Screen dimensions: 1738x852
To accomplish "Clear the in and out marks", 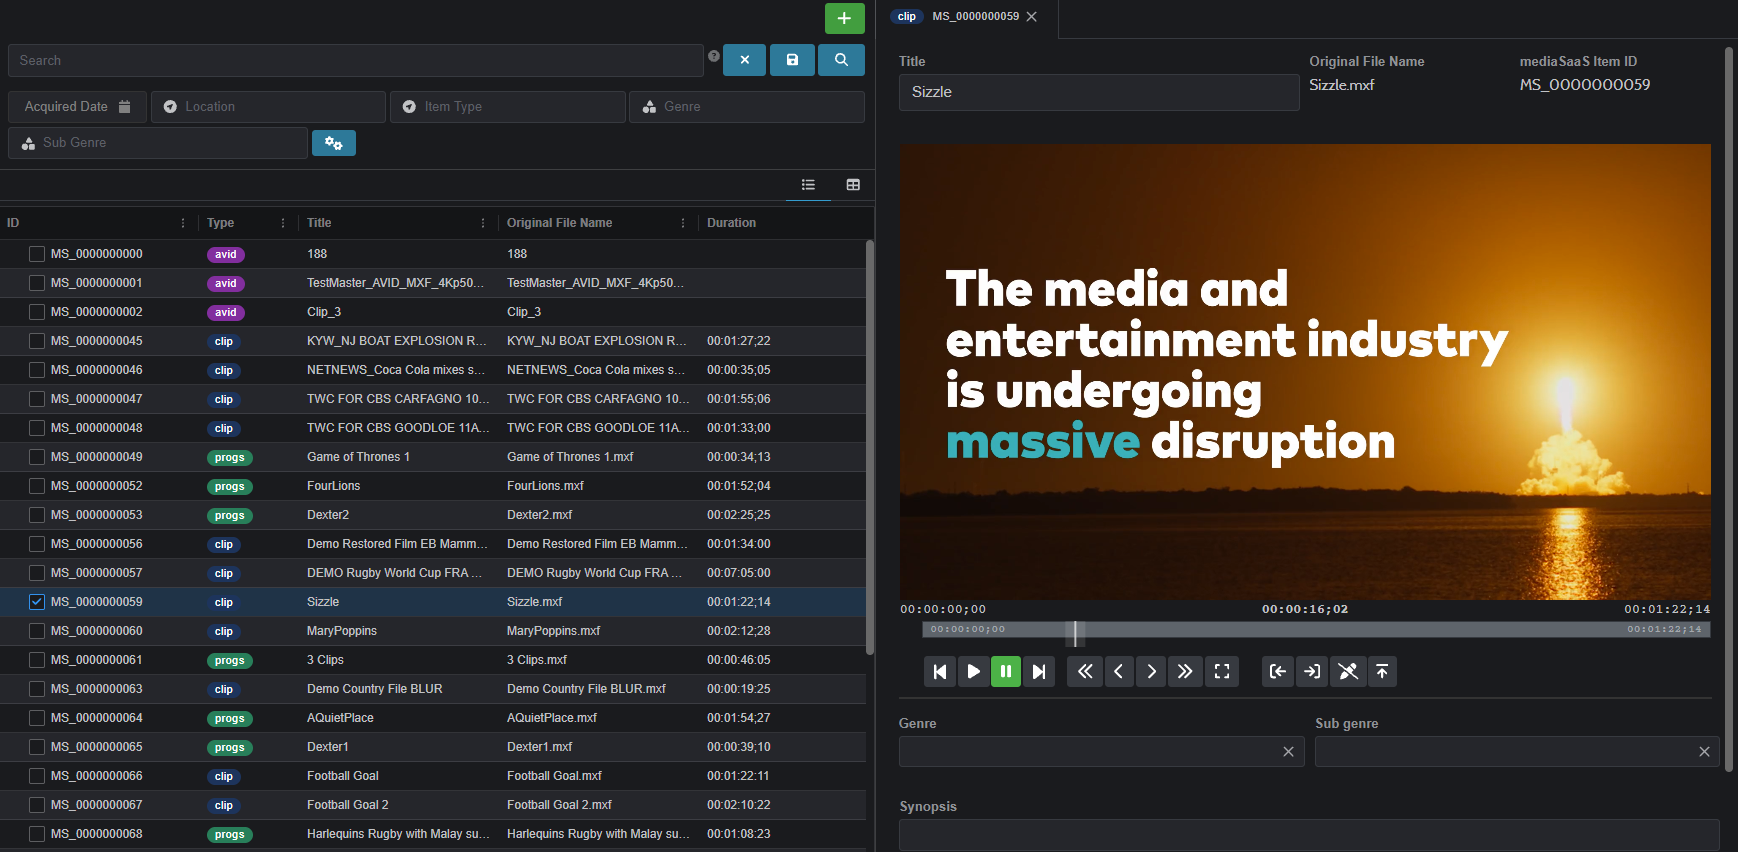I will 1348,672.
